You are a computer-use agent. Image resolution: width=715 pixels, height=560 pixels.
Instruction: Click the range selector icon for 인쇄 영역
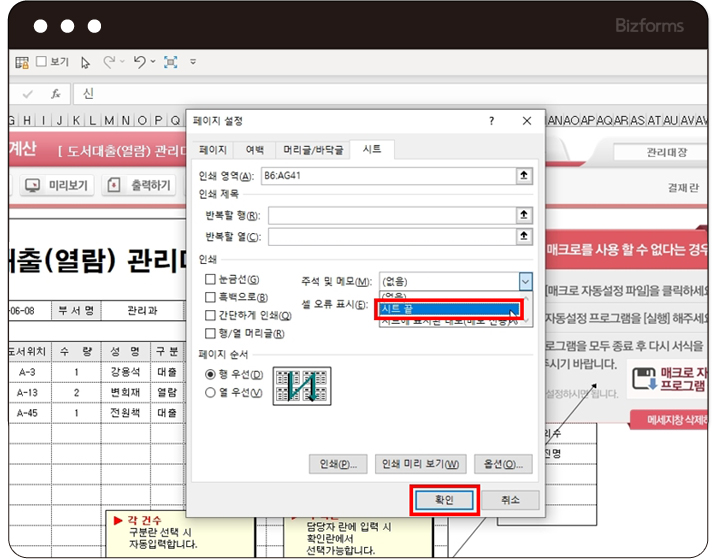coord(523,176)
